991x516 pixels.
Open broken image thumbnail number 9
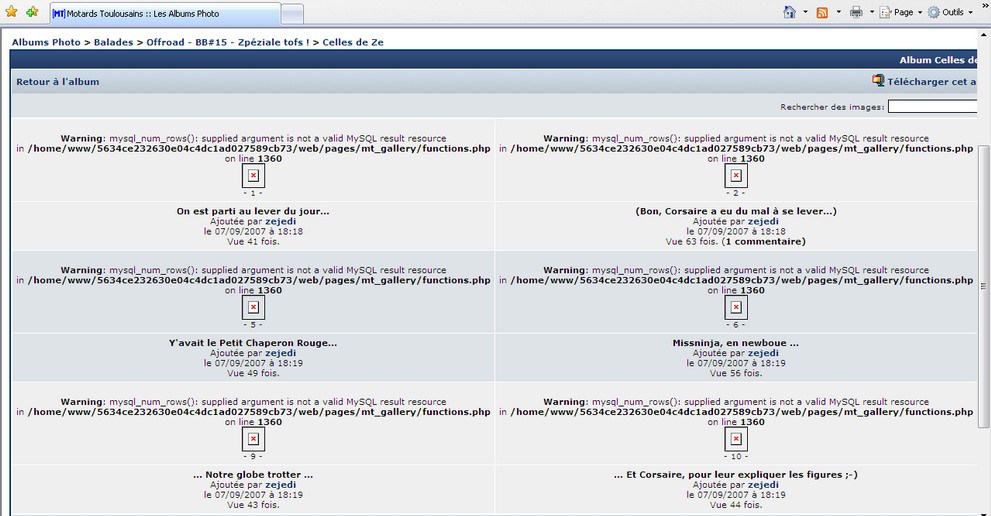253,439
